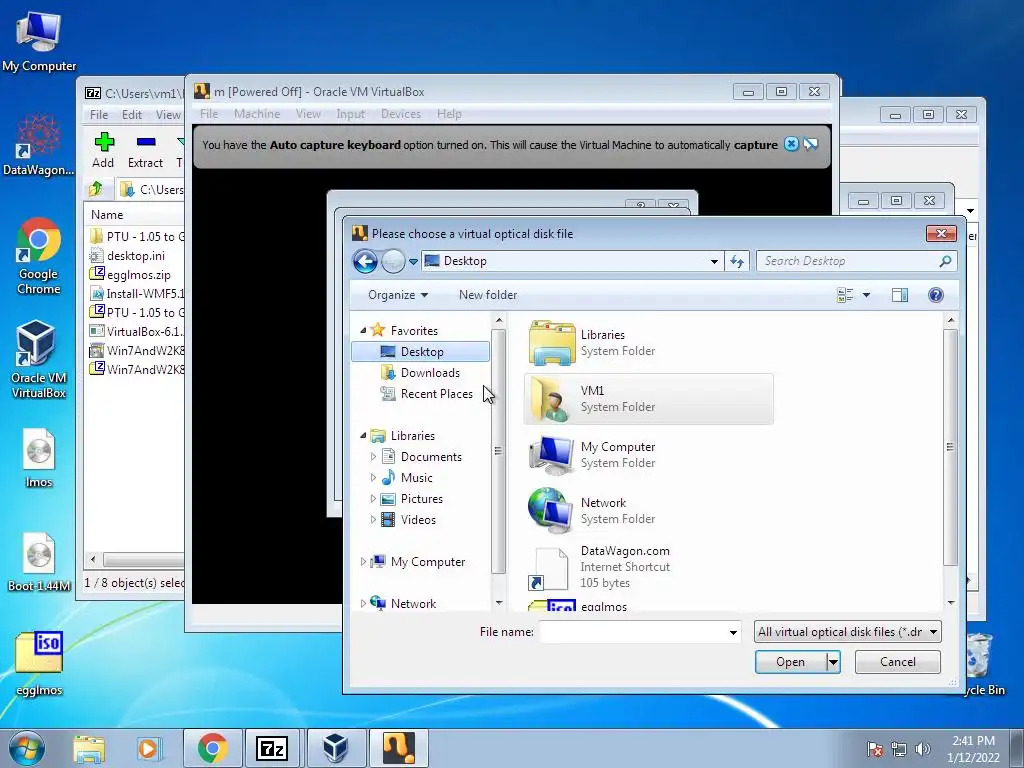Select the lmos disc image on desktop

click(39, 458)
